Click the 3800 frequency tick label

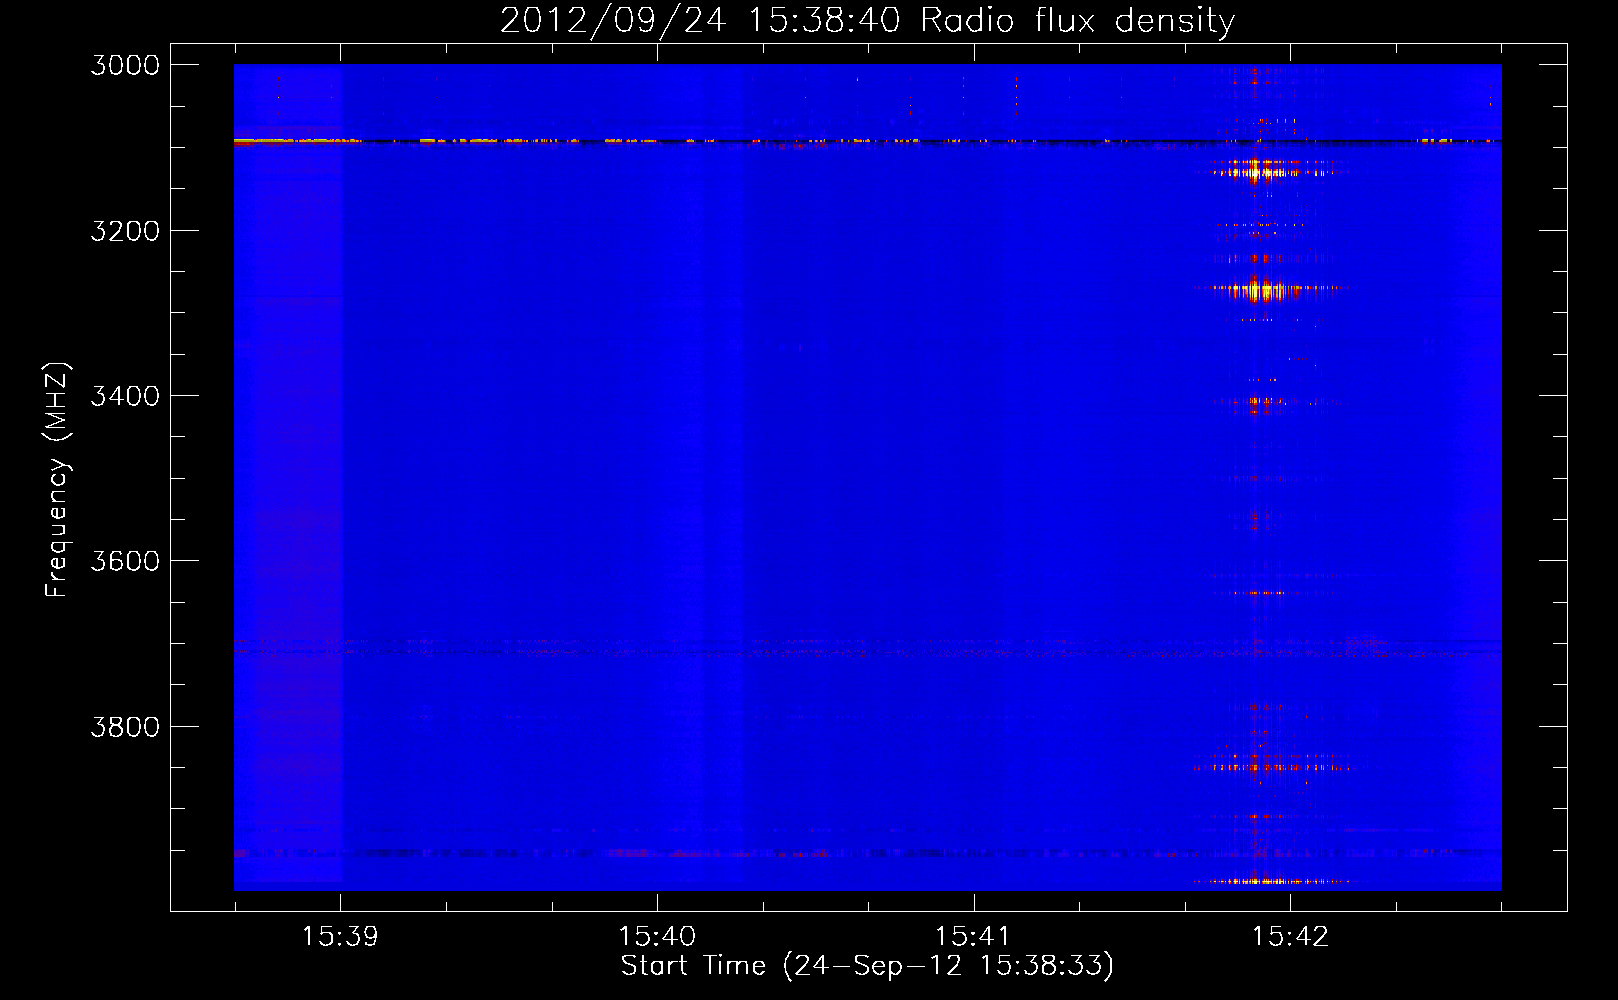tap(125, 726)
